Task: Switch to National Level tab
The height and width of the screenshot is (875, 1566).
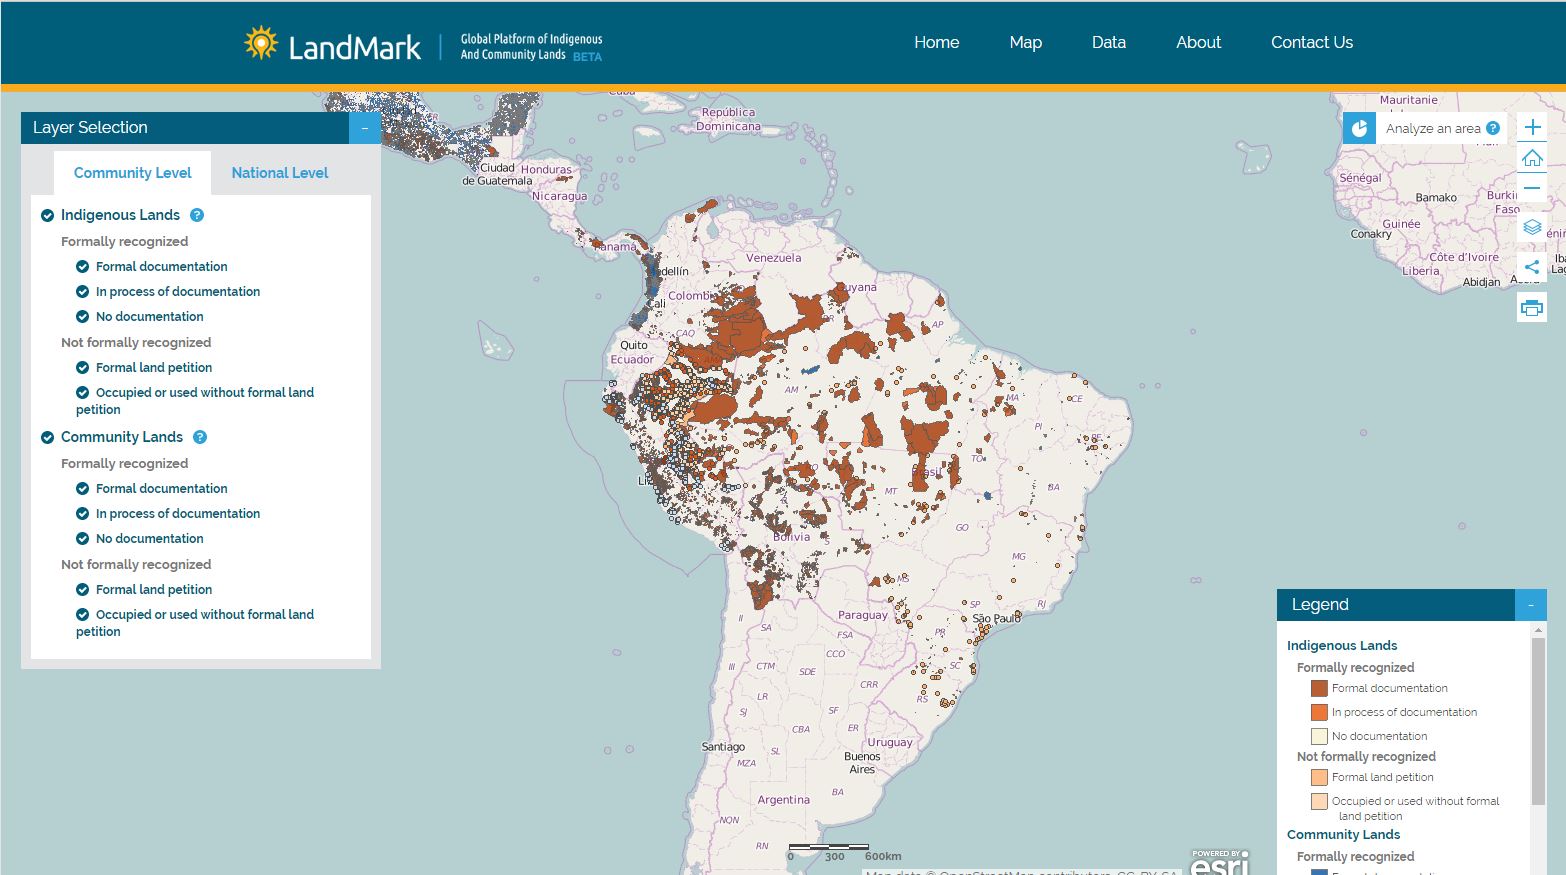Action: 280,173
